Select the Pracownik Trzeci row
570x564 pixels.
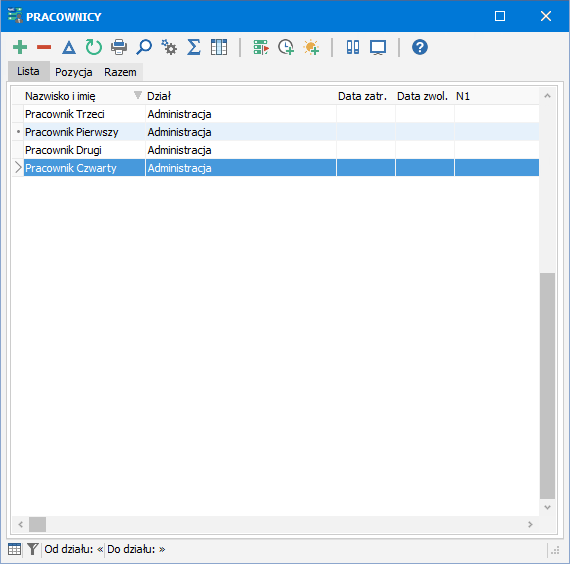coord(276,114)
